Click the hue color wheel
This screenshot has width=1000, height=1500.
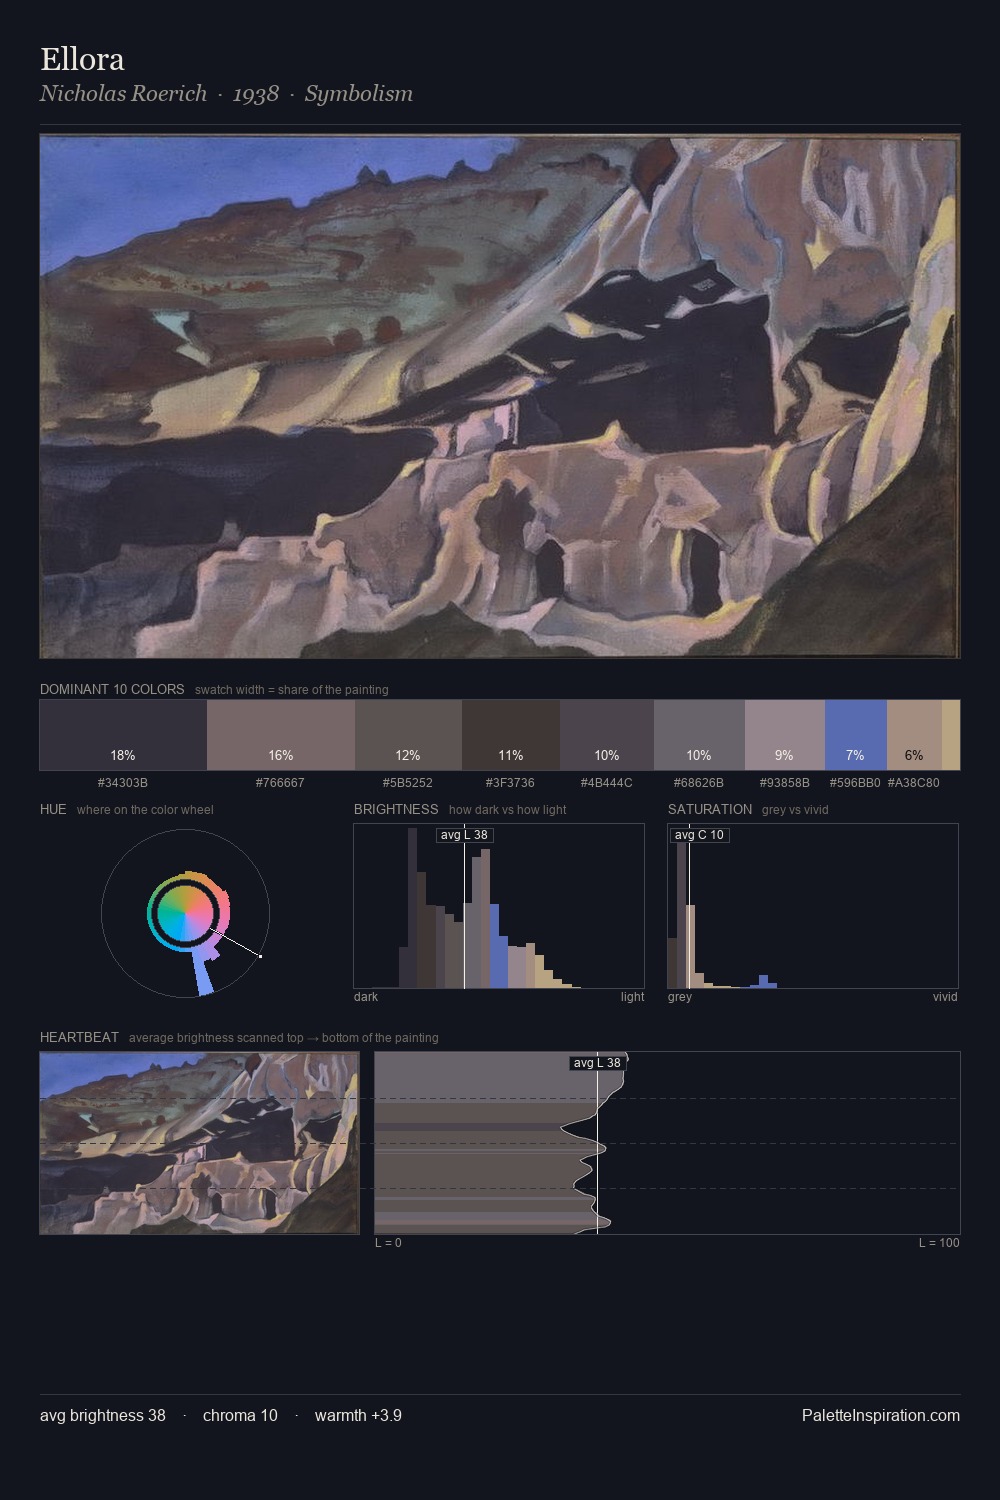click(x=185, y=914)
